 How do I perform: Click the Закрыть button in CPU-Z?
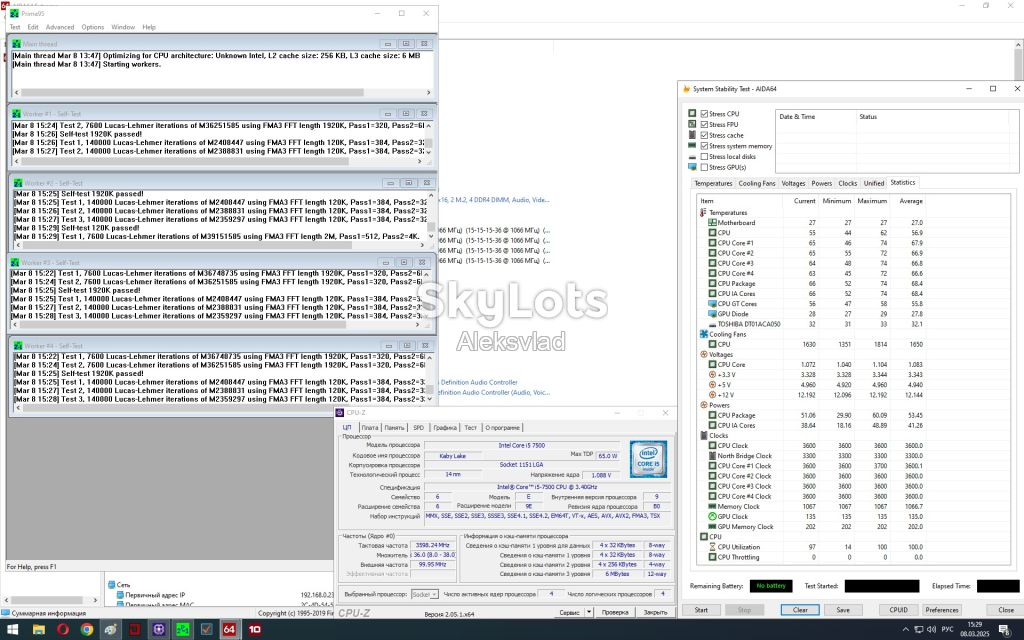655,612
